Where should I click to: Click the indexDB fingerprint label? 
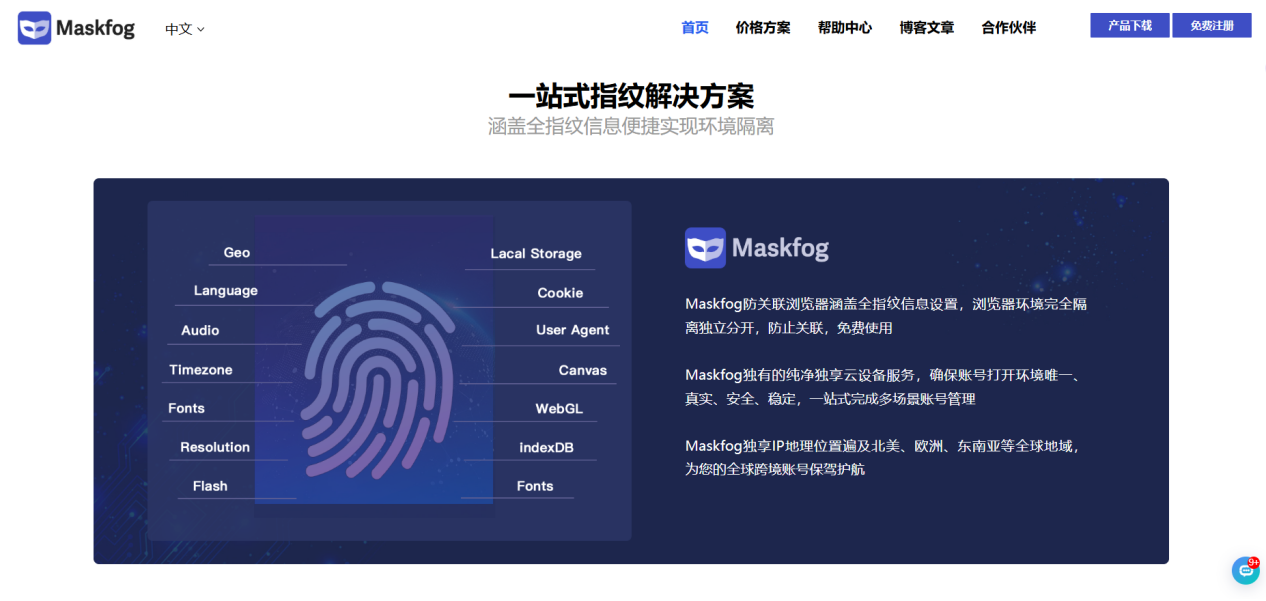point(546,448)
